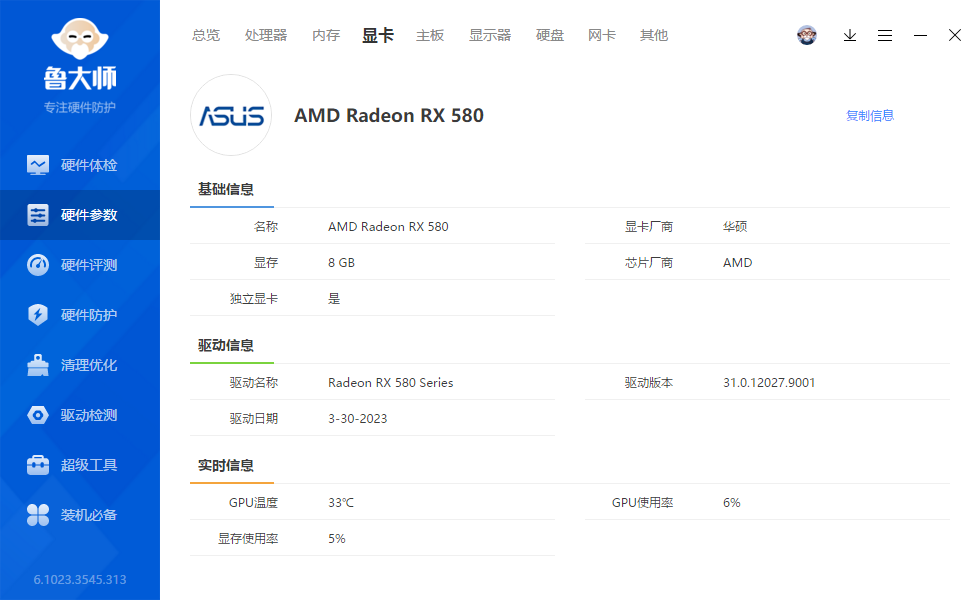Click the download arrow icon

pos(850,36)
